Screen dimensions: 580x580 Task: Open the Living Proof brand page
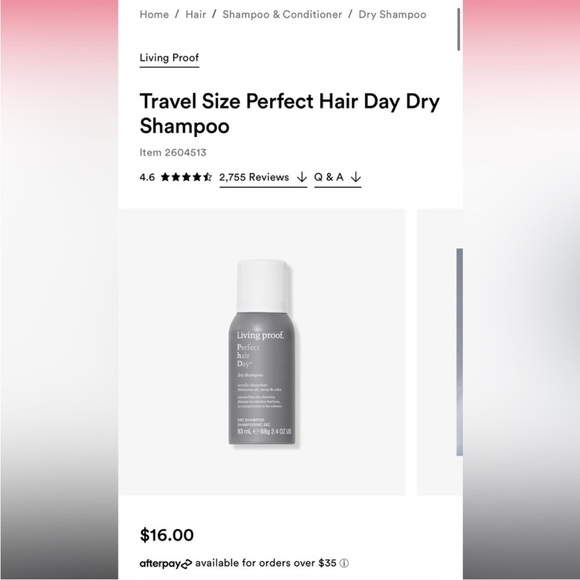click(x=169, y=58)
